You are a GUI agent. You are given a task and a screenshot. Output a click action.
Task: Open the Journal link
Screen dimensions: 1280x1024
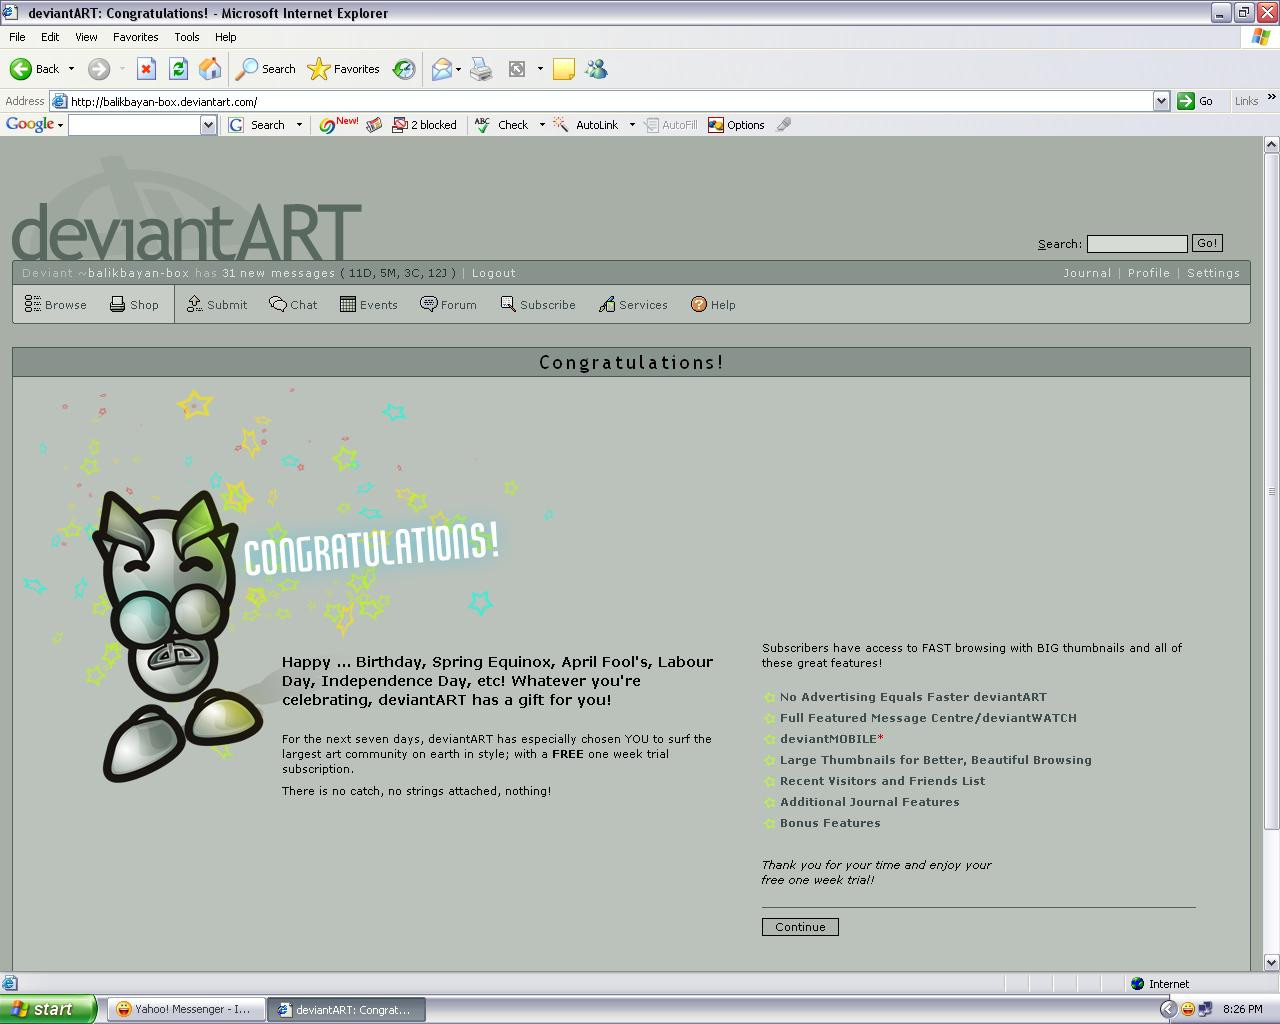tap(1087, 273)
